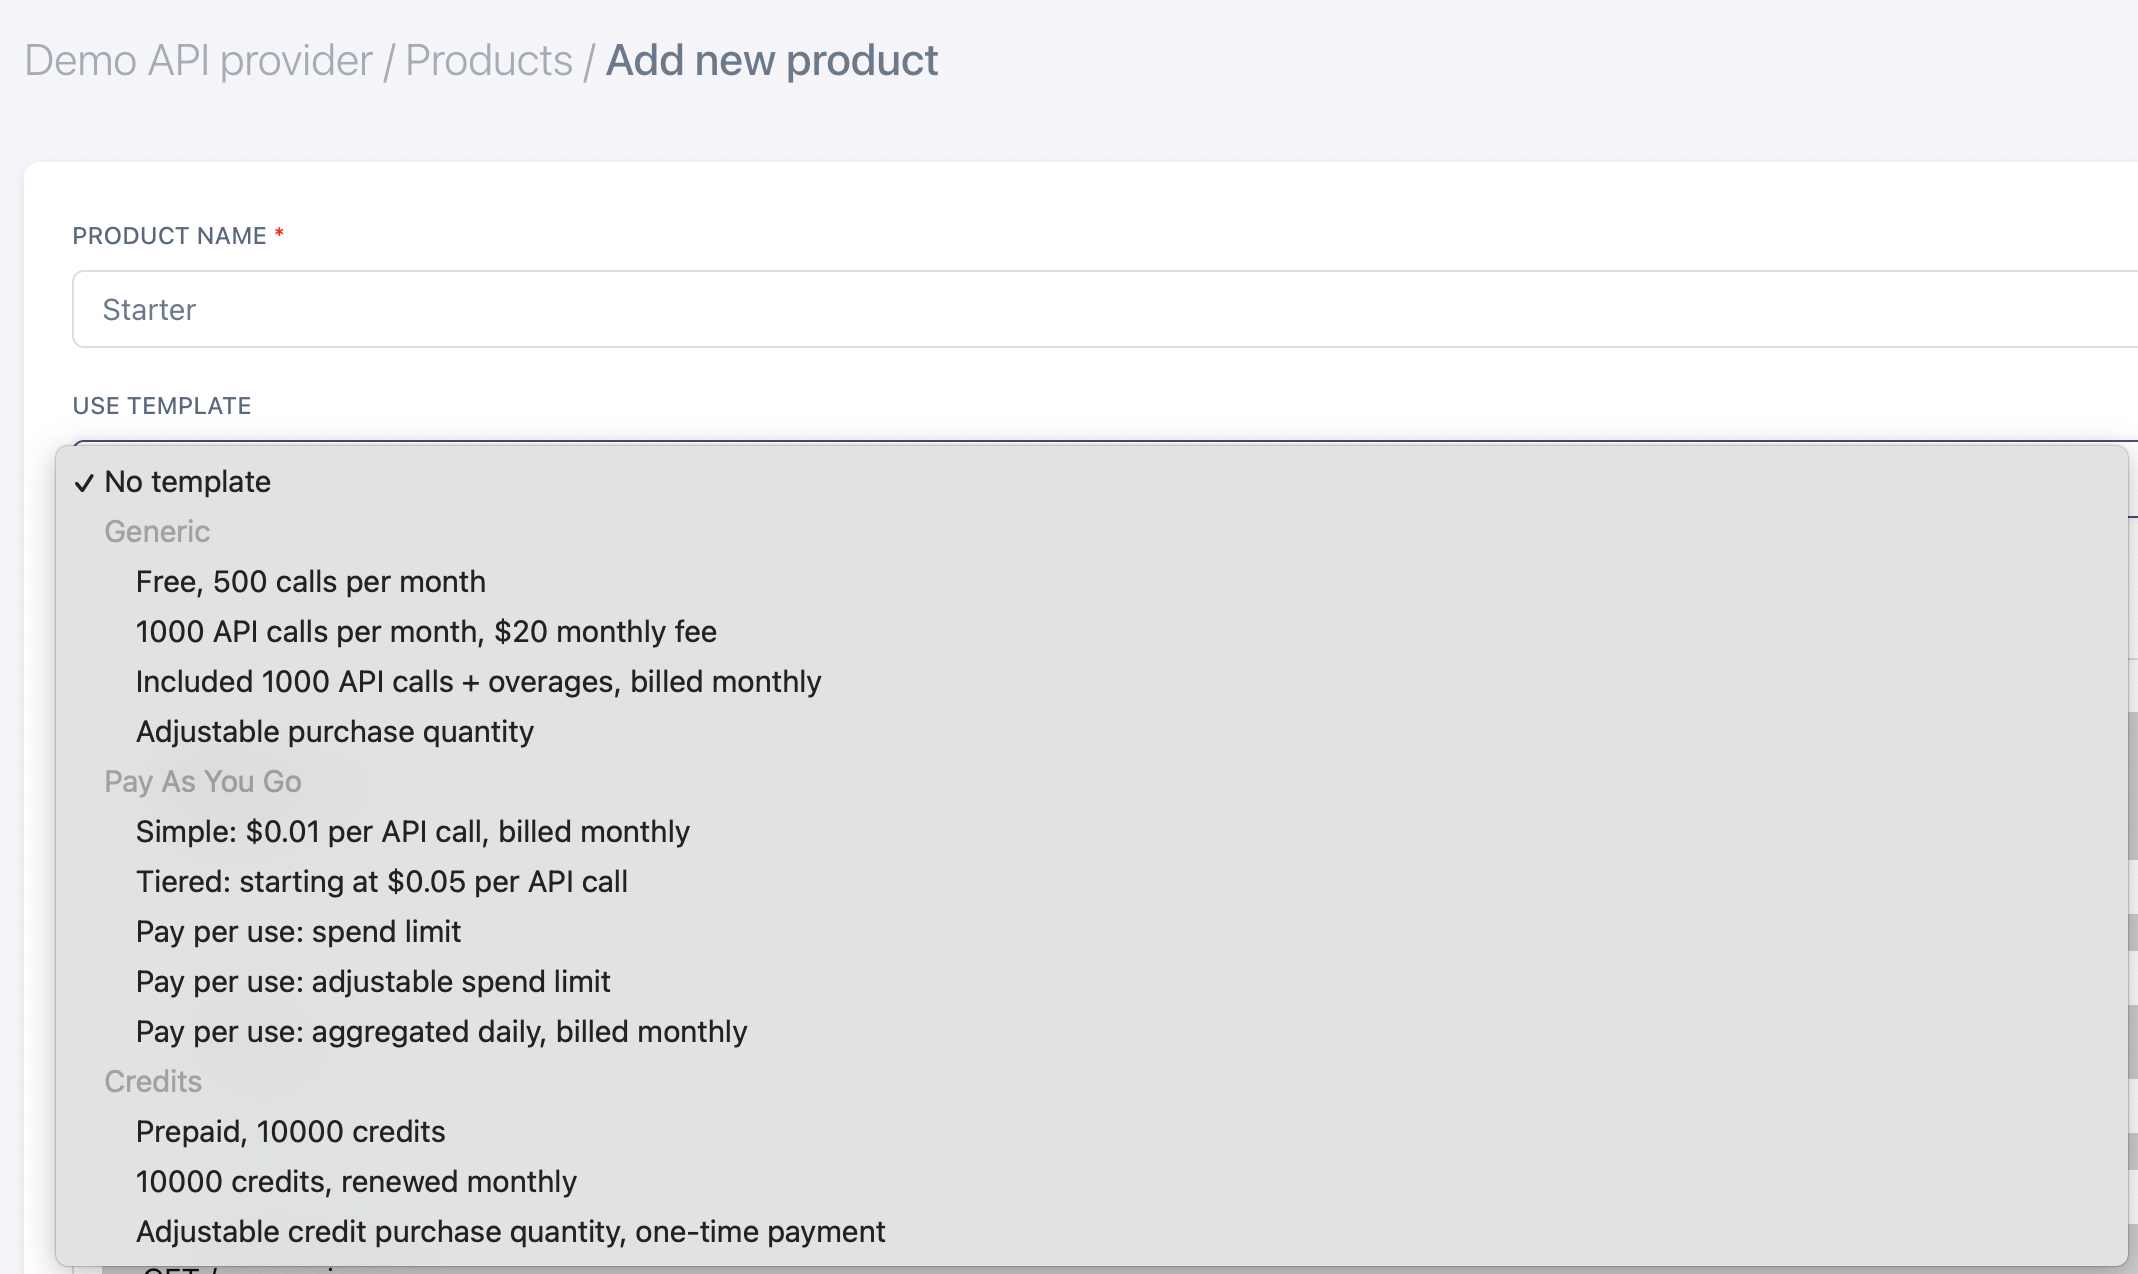Click the checkmark beside "No template"

point(85,482)
